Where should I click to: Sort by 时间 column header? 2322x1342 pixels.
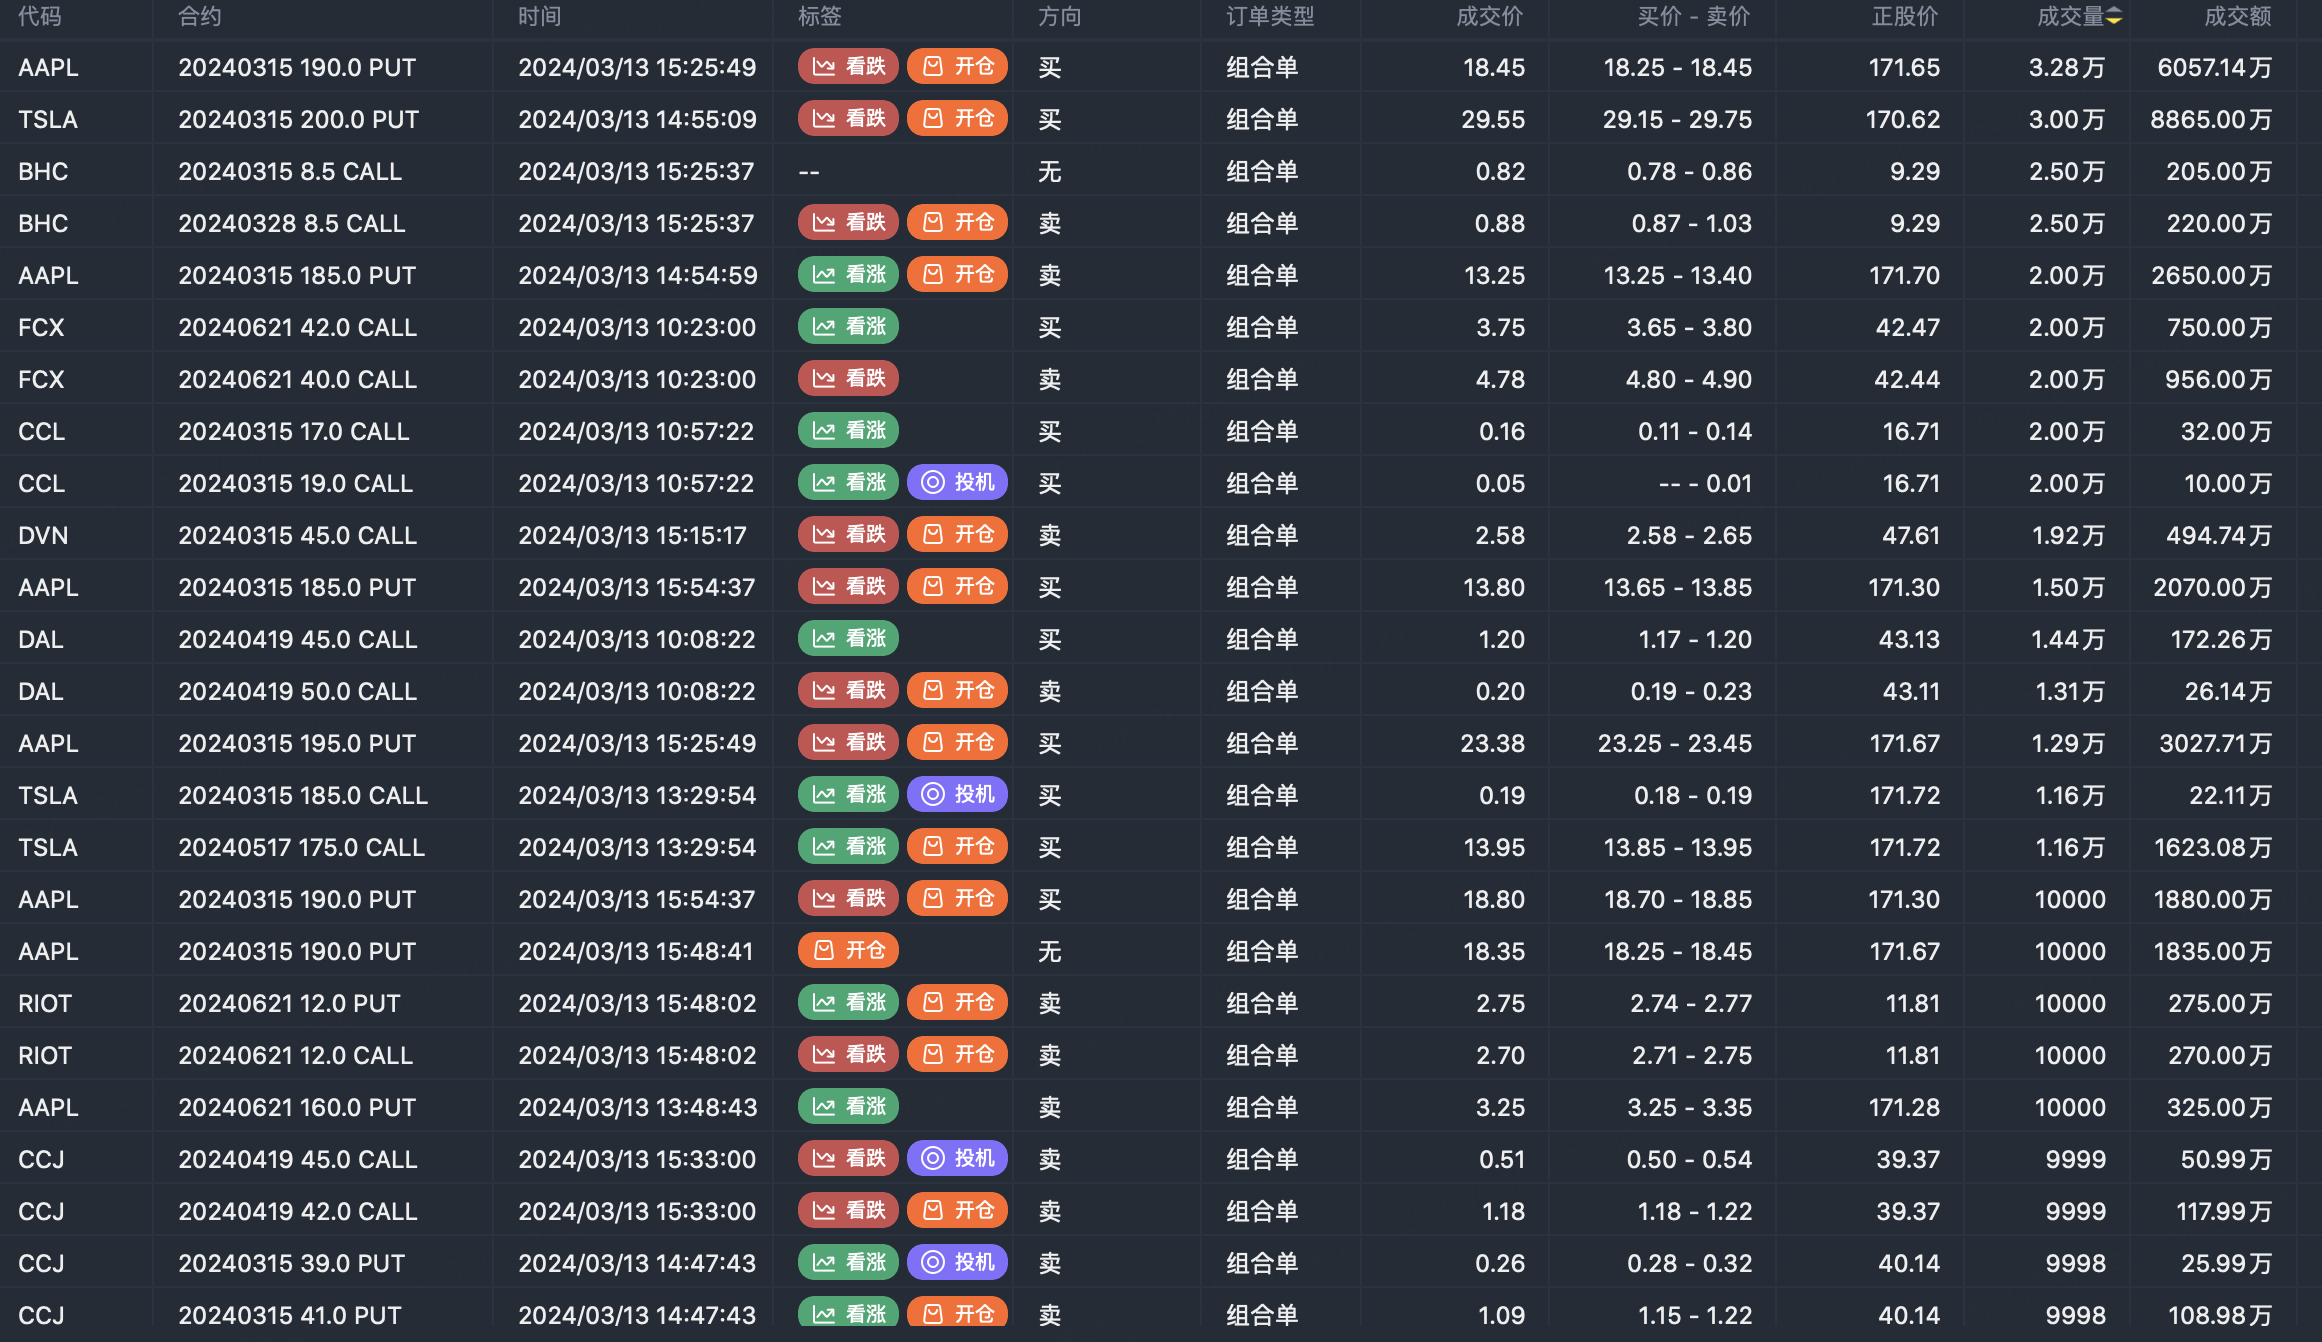point(539,17)
